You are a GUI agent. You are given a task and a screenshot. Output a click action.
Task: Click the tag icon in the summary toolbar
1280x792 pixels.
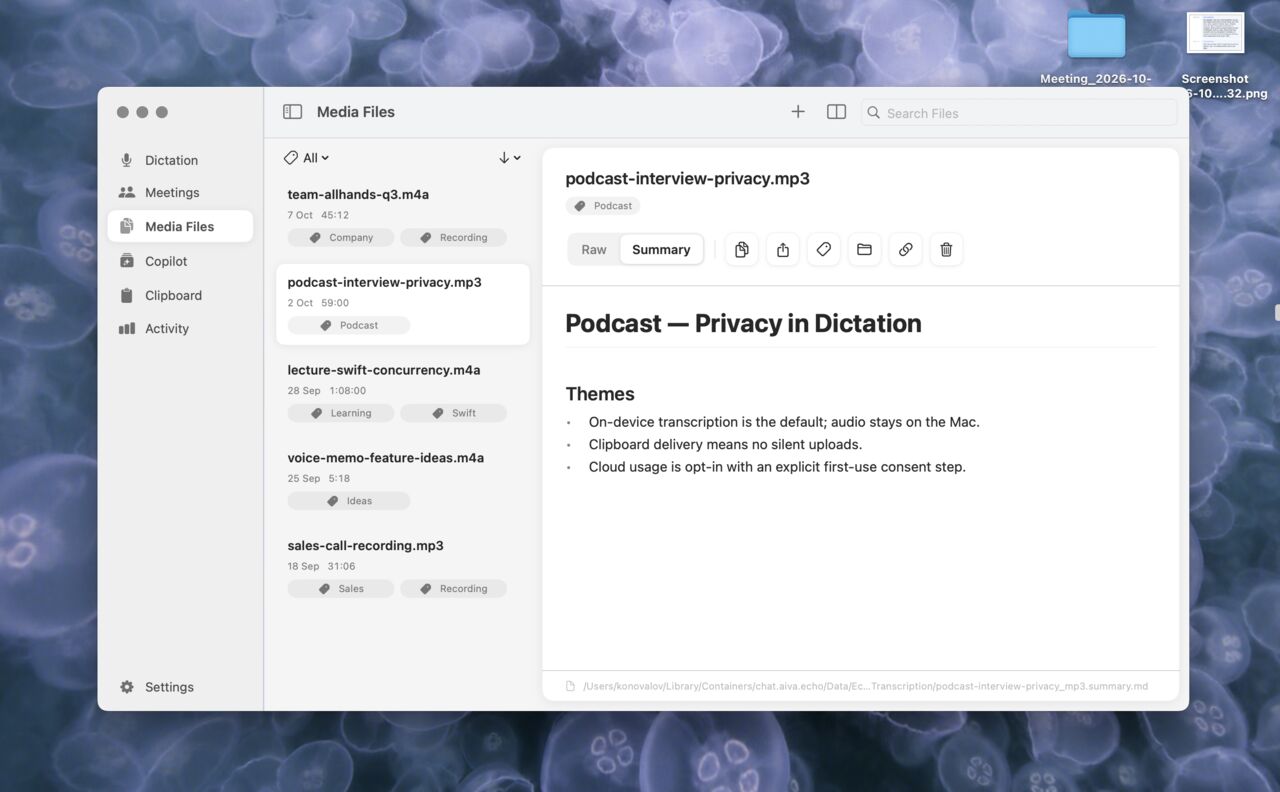tap(824, 249)
